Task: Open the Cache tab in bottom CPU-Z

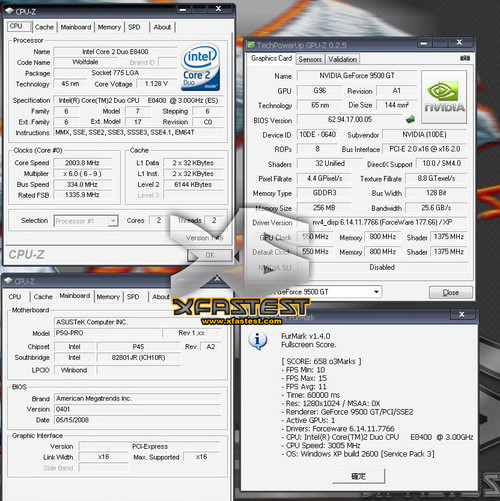Action: [x=43, y=297]
